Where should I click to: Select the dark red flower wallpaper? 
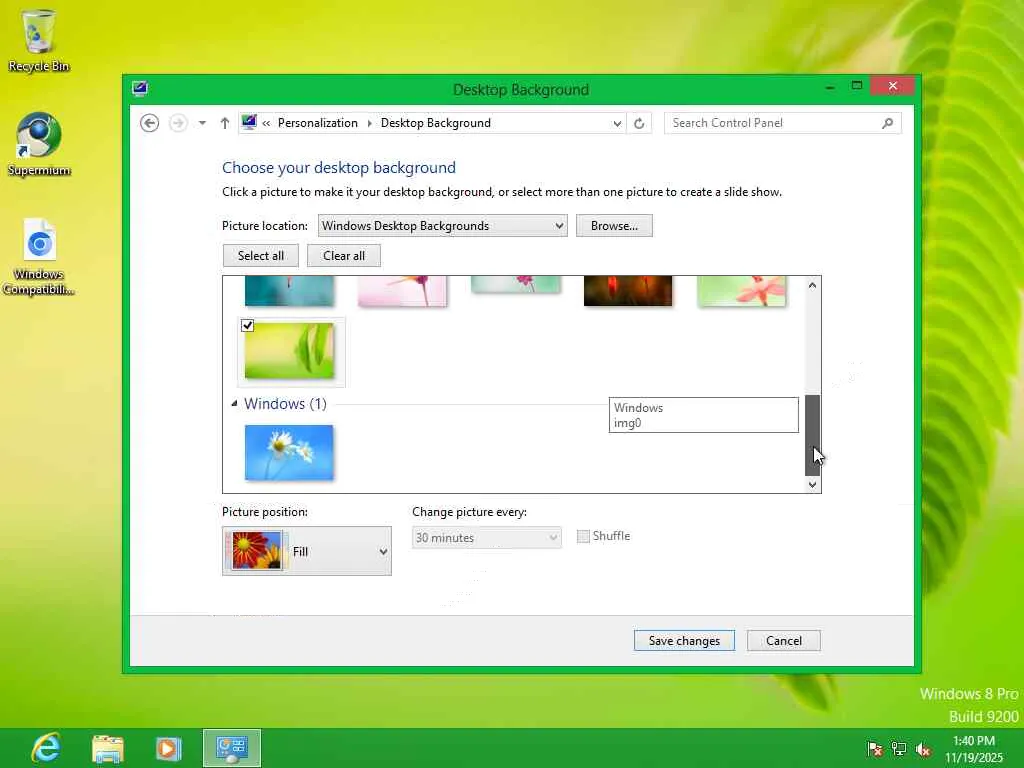(x=628, y=291)
